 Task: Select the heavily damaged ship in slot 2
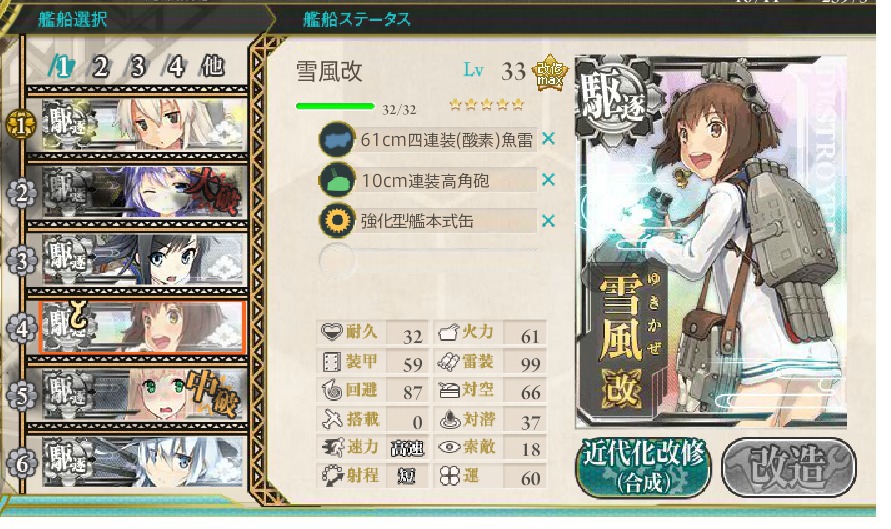[144, 192]
